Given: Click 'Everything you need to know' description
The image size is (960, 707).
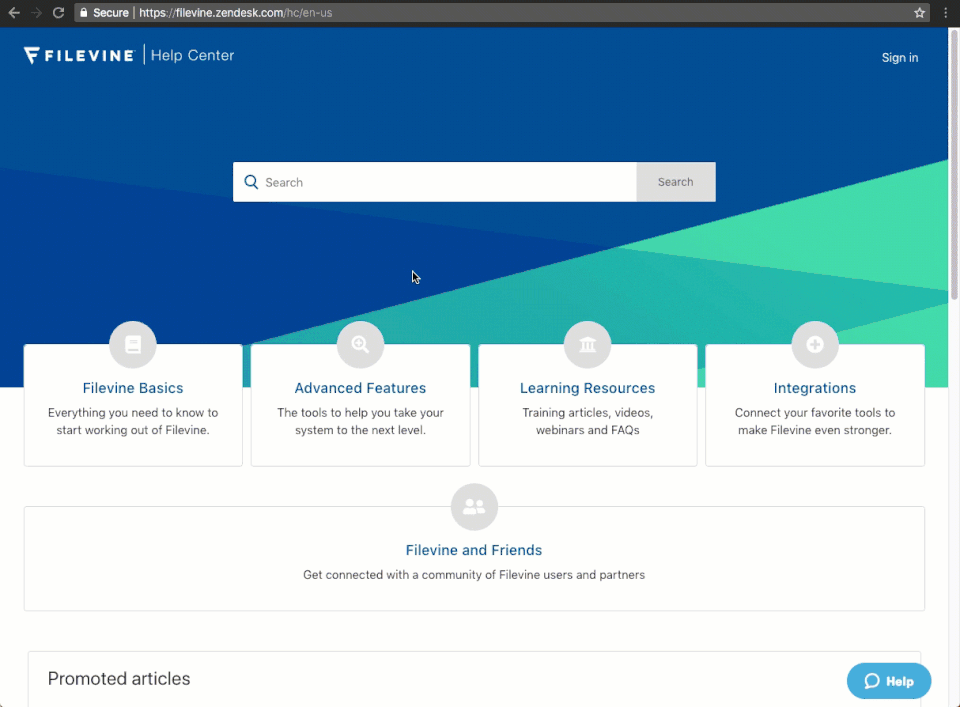Looking at the screenshot, I should [x=133, y=421].
